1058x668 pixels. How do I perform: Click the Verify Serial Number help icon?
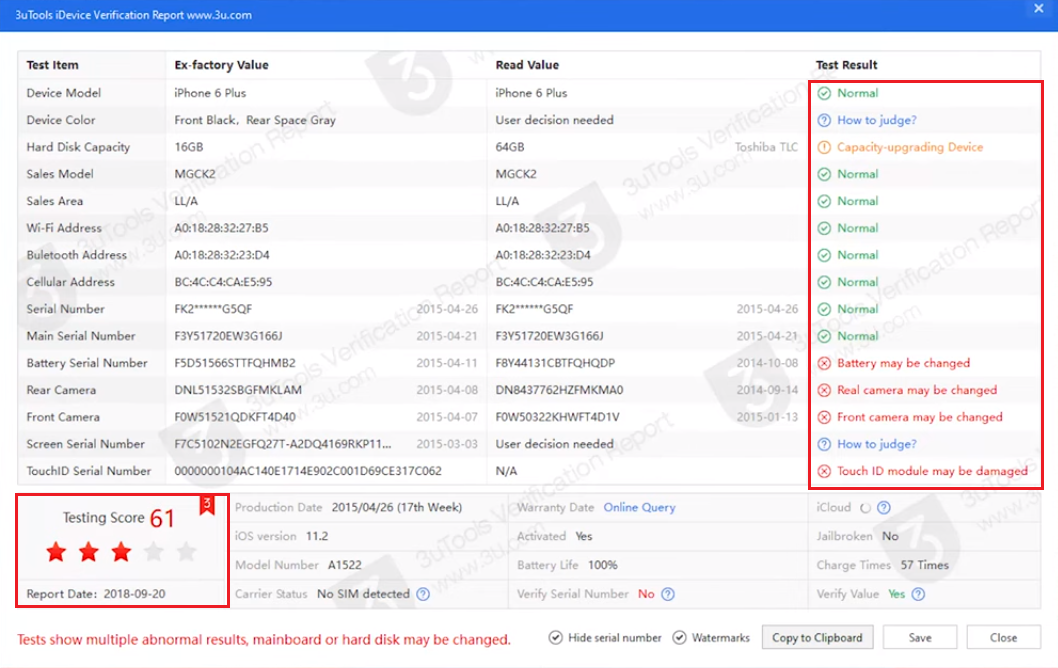click(668, 594)
